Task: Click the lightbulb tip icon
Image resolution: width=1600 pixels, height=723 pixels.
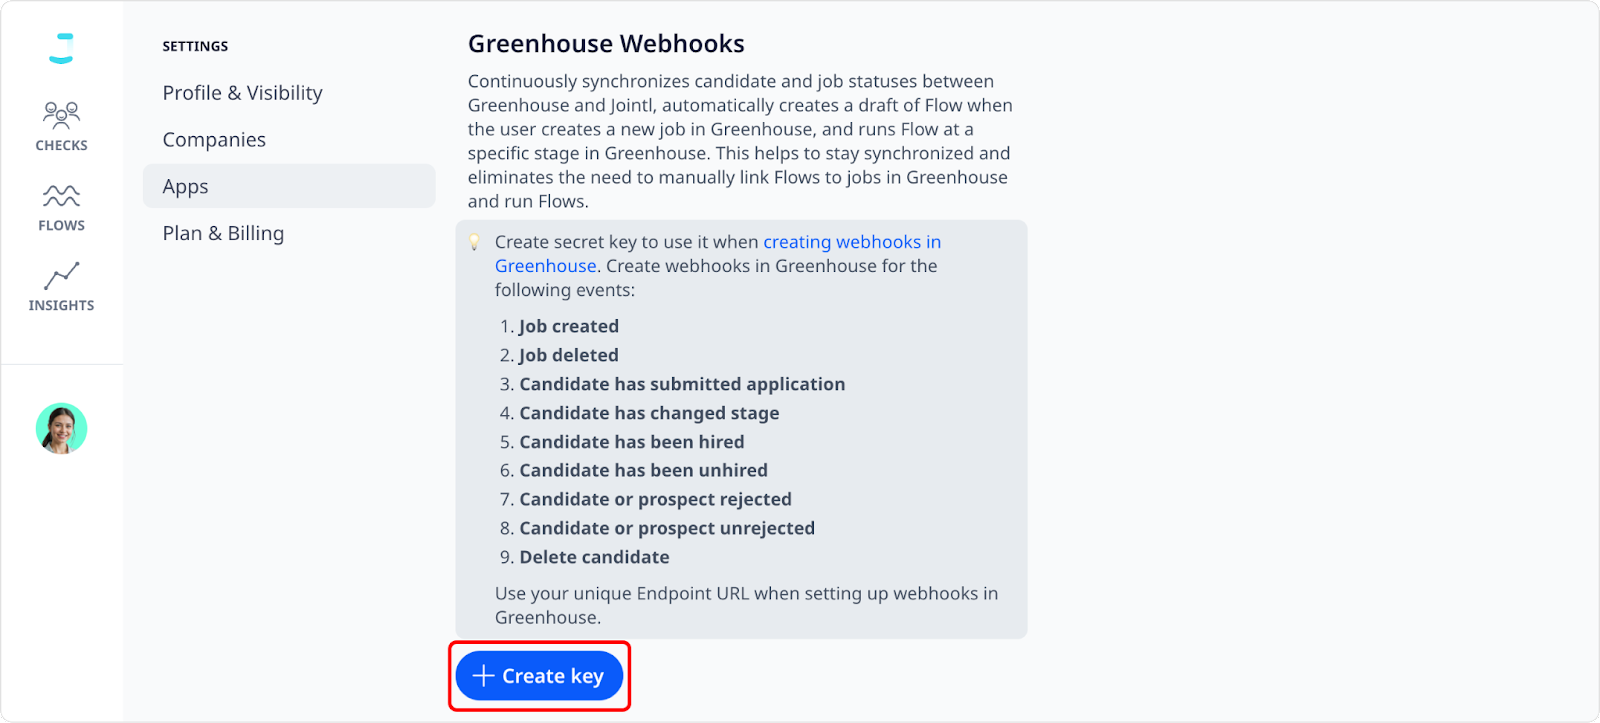Action: pyautogui.click(x=475, y=242)
